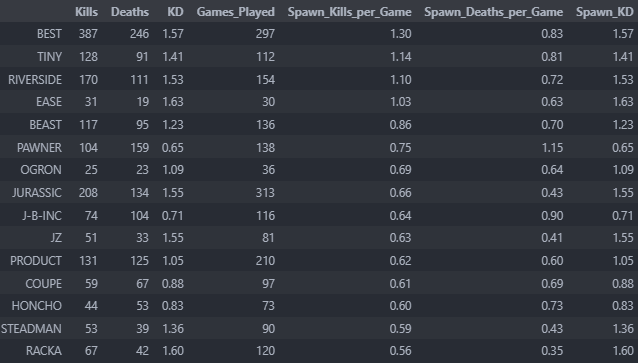Screen dimensions: 638x363
Task: Select the Spawn_Deaths_per_Game column header
Action: 494,12
